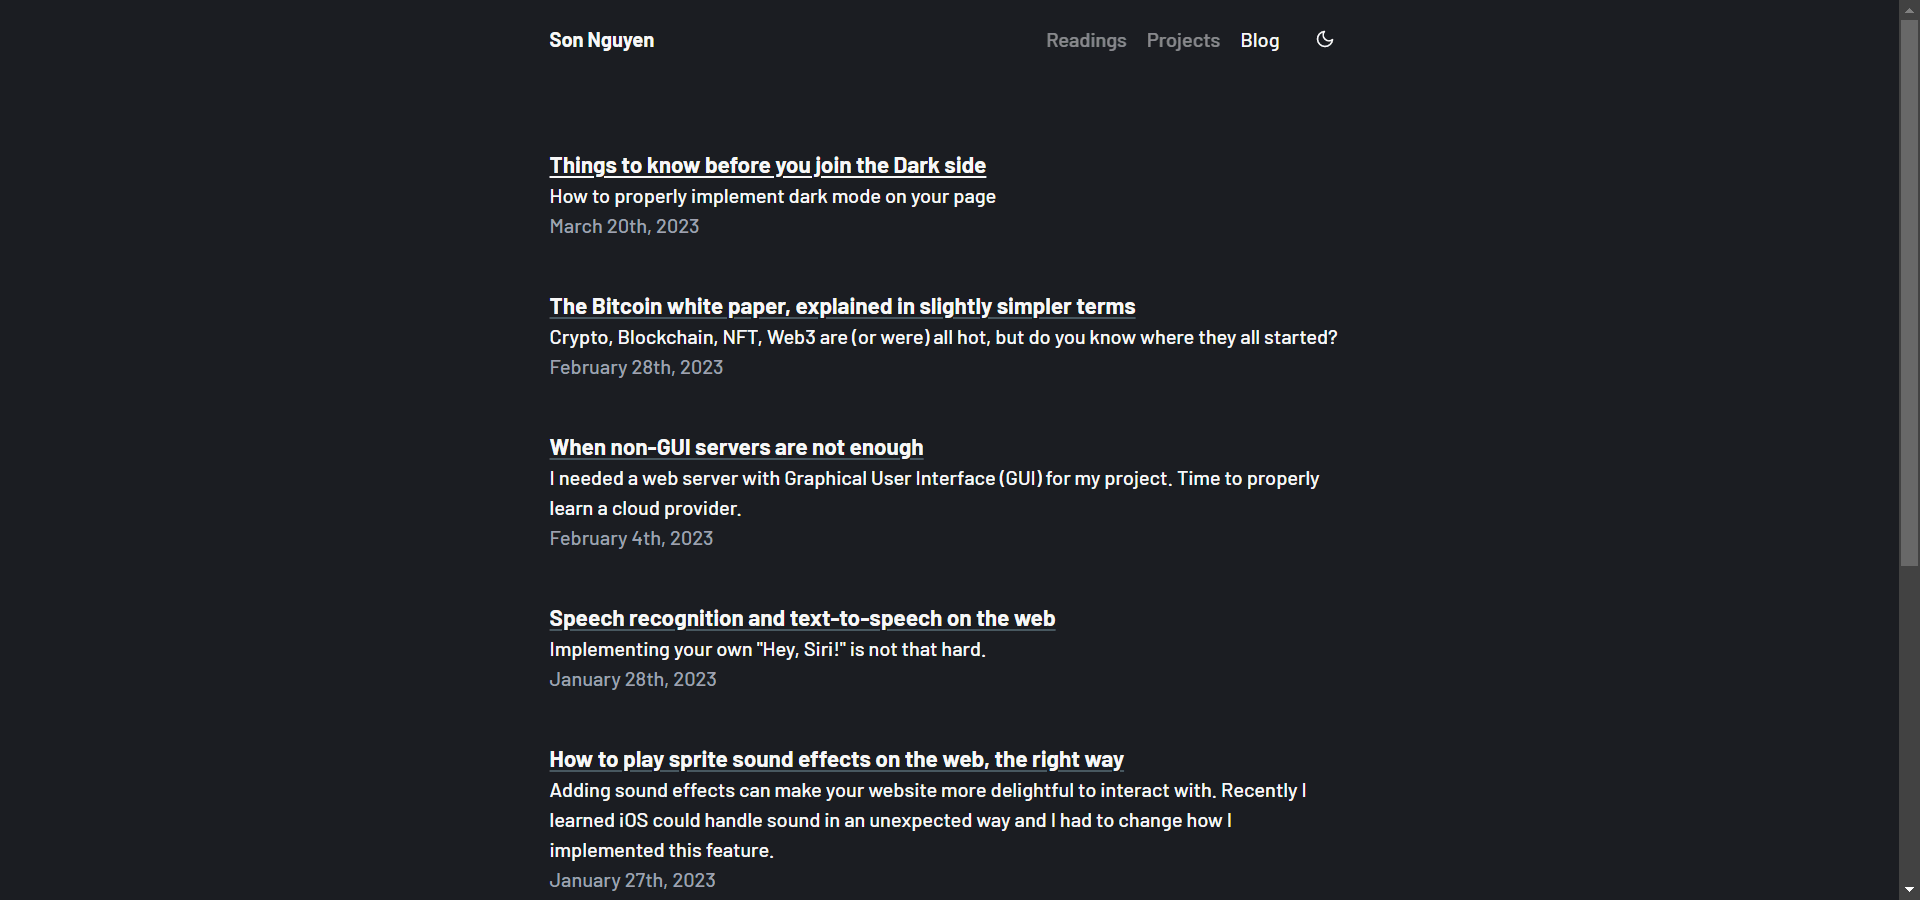The image size is (1920, 900).
Task: Click the March 20th, 2023 date
Action: coord(624,227)
